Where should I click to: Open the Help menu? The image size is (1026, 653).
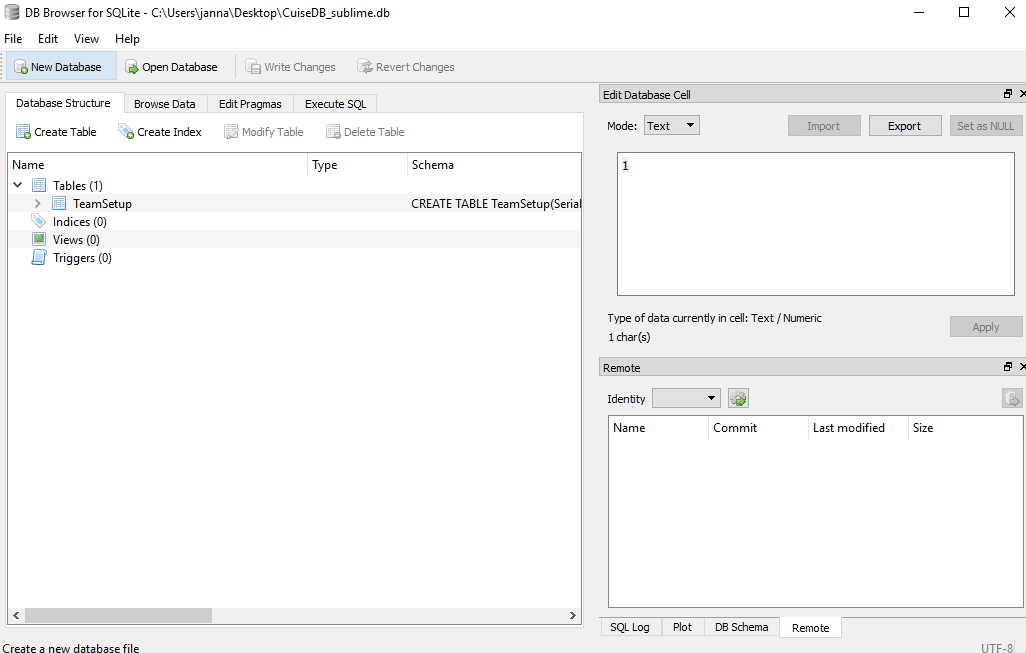pyautogui.click(x=127, y=39)
